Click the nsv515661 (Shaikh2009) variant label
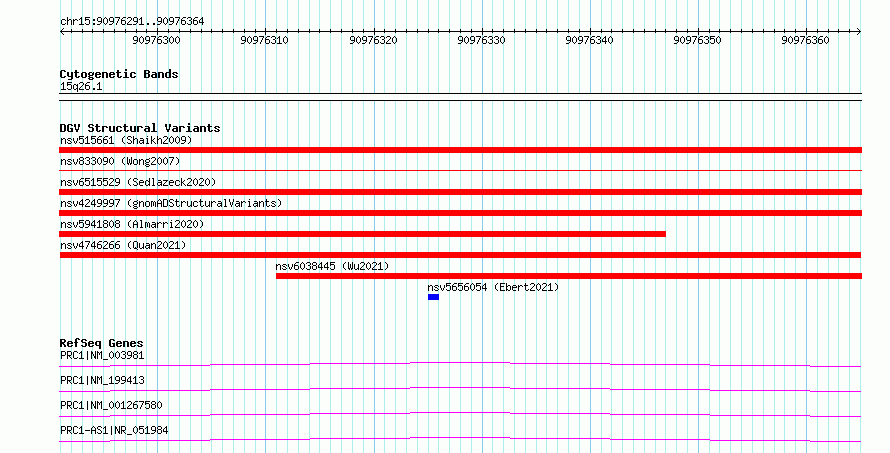Viewport: 890px width, 453px height. pyautogui.click(x=126, y=140)
